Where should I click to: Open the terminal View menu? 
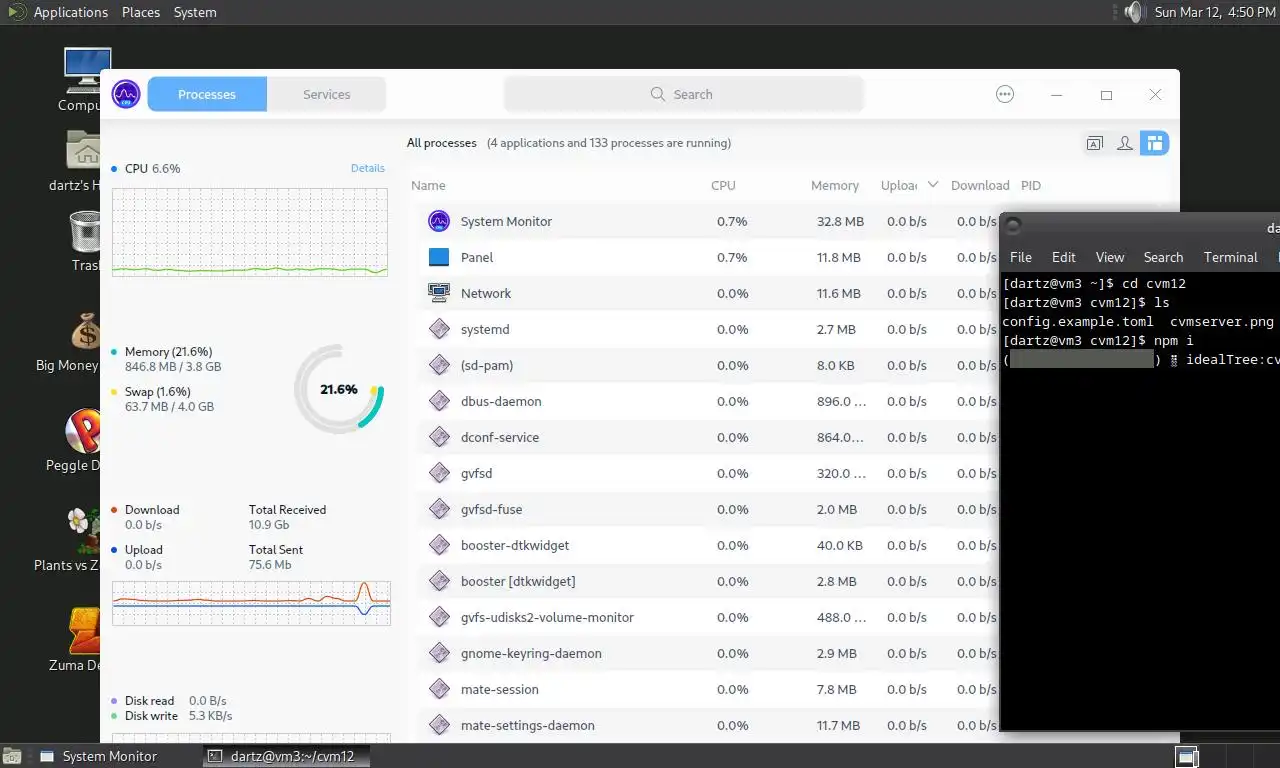click(x=1110, y=257)
